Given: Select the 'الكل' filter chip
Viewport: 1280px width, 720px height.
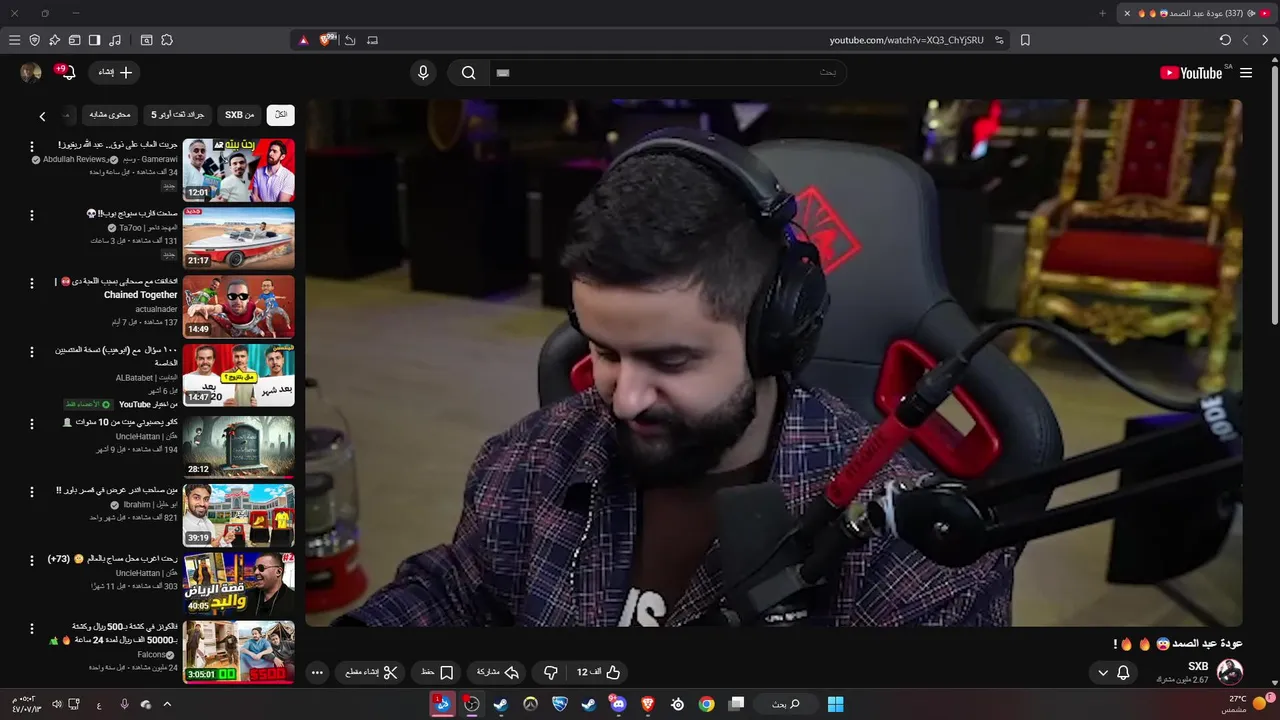Looking at the screenshot, I should tap(281, 115).
